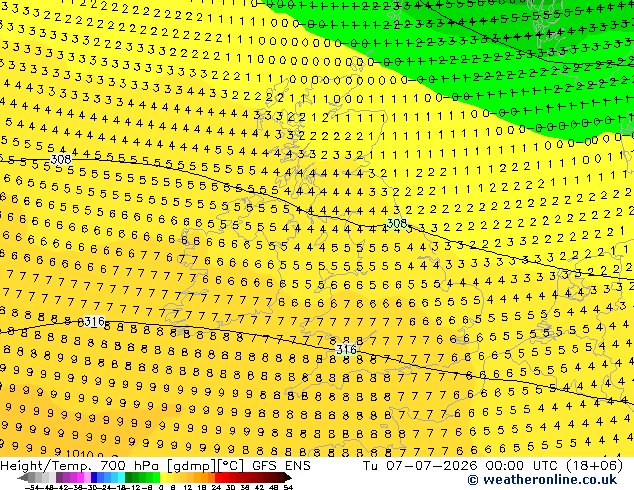Click the 316 contour label near the left edge
634x490 pixels.
tap(94, 322)
